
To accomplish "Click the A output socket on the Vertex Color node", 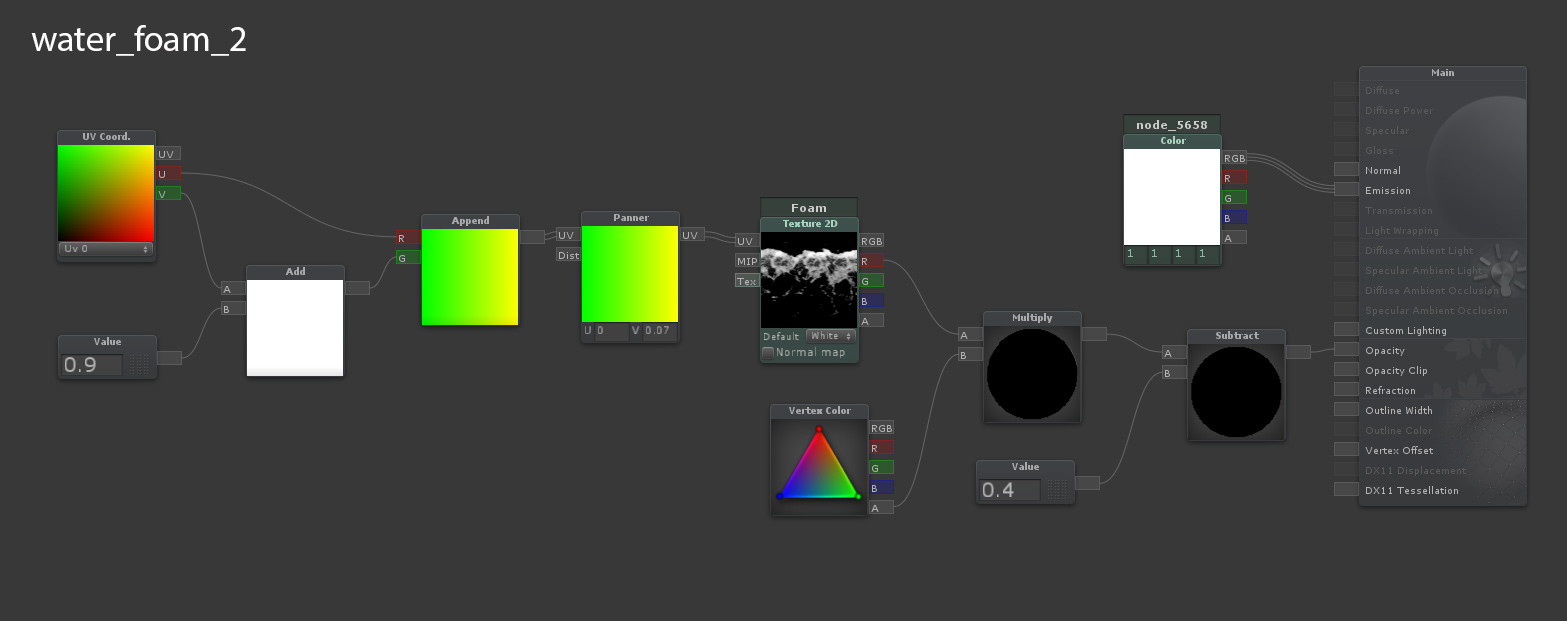I will point(879,507).
